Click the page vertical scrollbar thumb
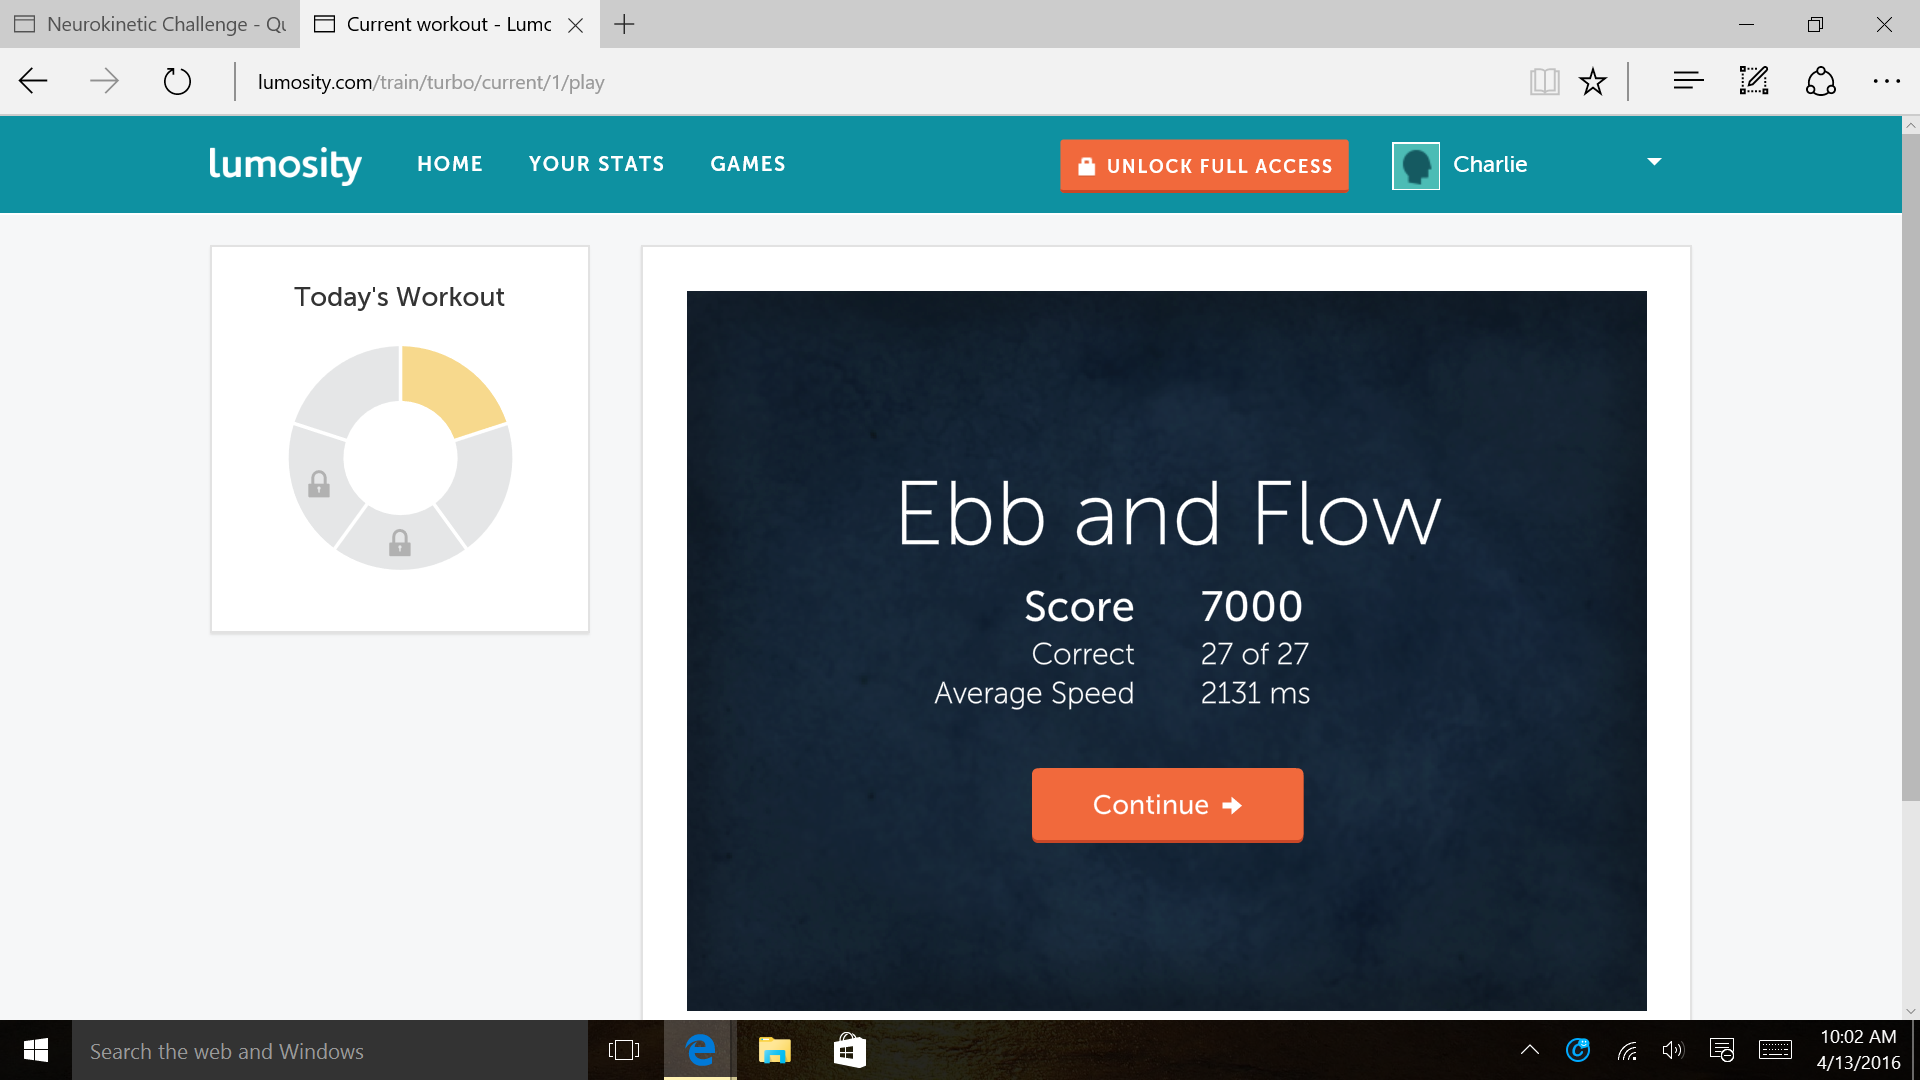This screenshot has height=1080, width=1920. pyautogui.click(x=1910, y=467)
